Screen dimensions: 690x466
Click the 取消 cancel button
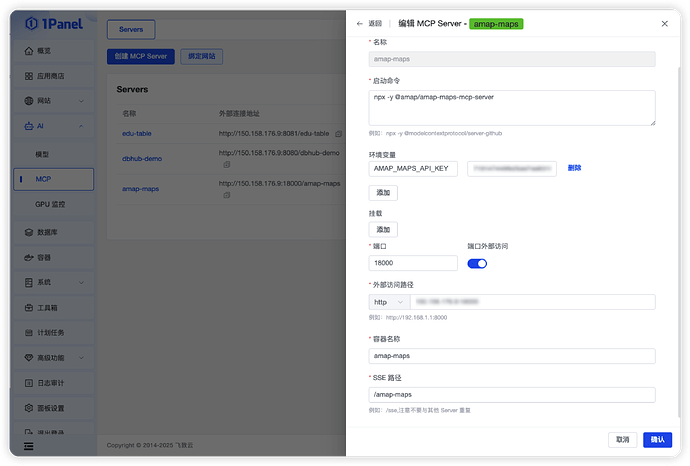click(622, 440)
